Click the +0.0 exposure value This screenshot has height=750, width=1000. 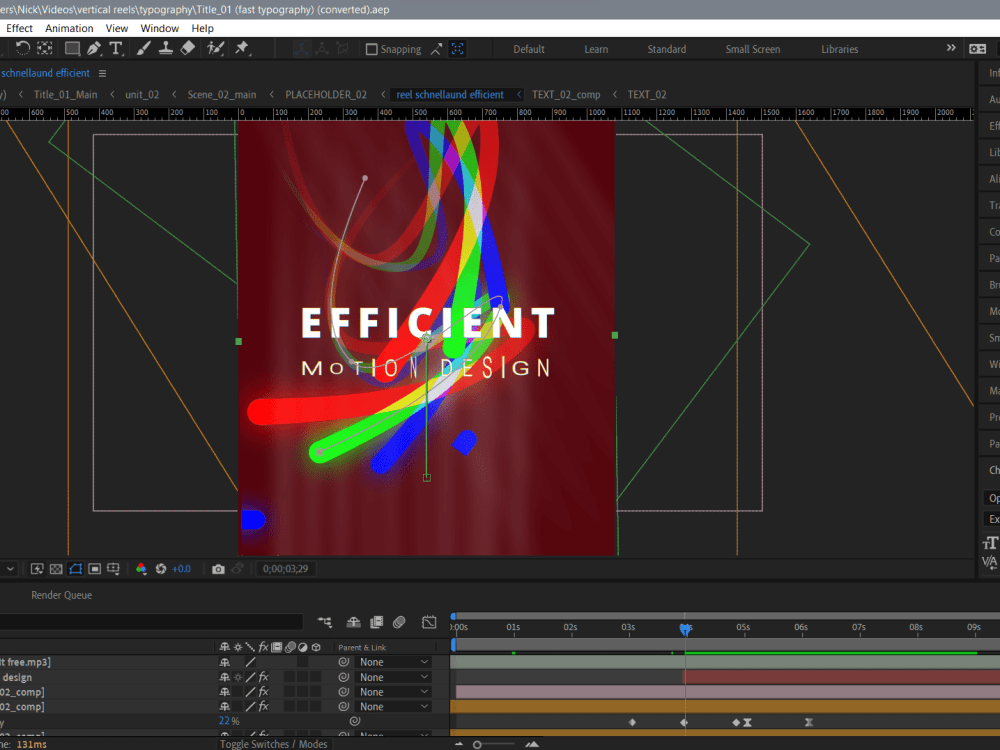(x=181, y=569)
